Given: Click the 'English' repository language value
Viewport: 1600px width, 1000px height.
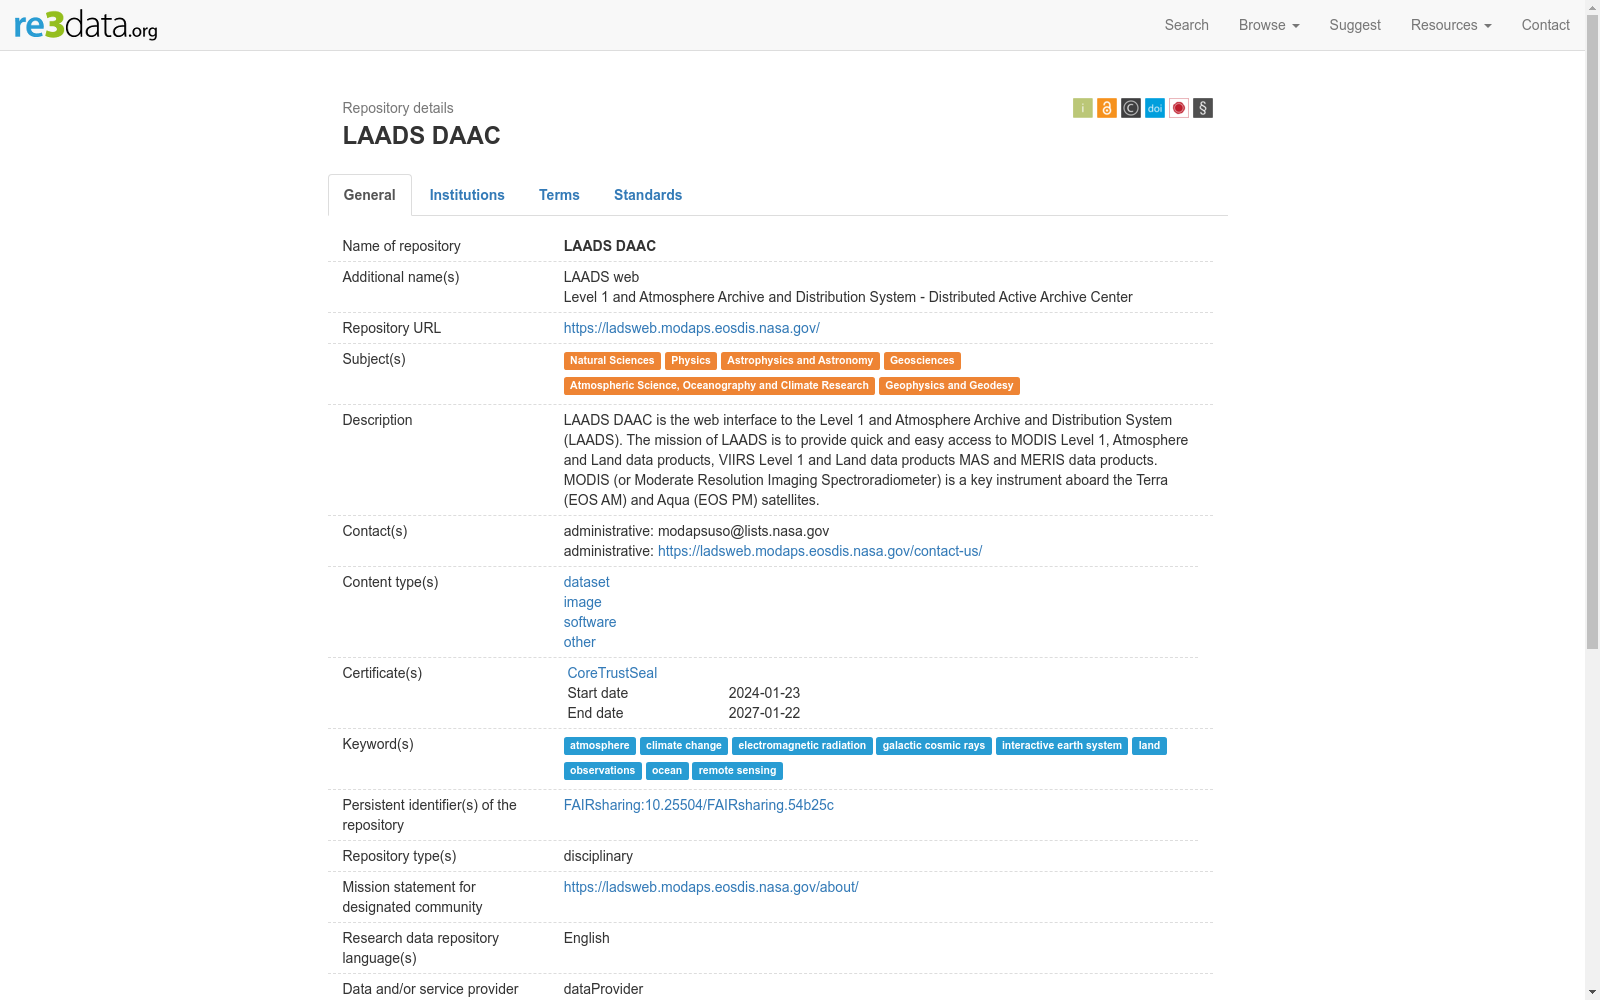Looking at the screenshot, I should [586, 938].
